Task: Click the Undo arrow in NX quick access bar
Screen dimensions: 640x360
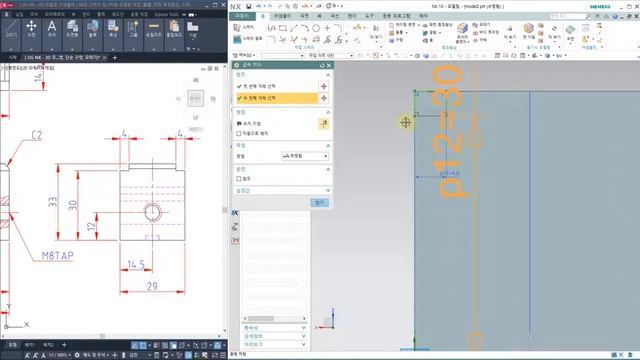Action: point(259,6)
